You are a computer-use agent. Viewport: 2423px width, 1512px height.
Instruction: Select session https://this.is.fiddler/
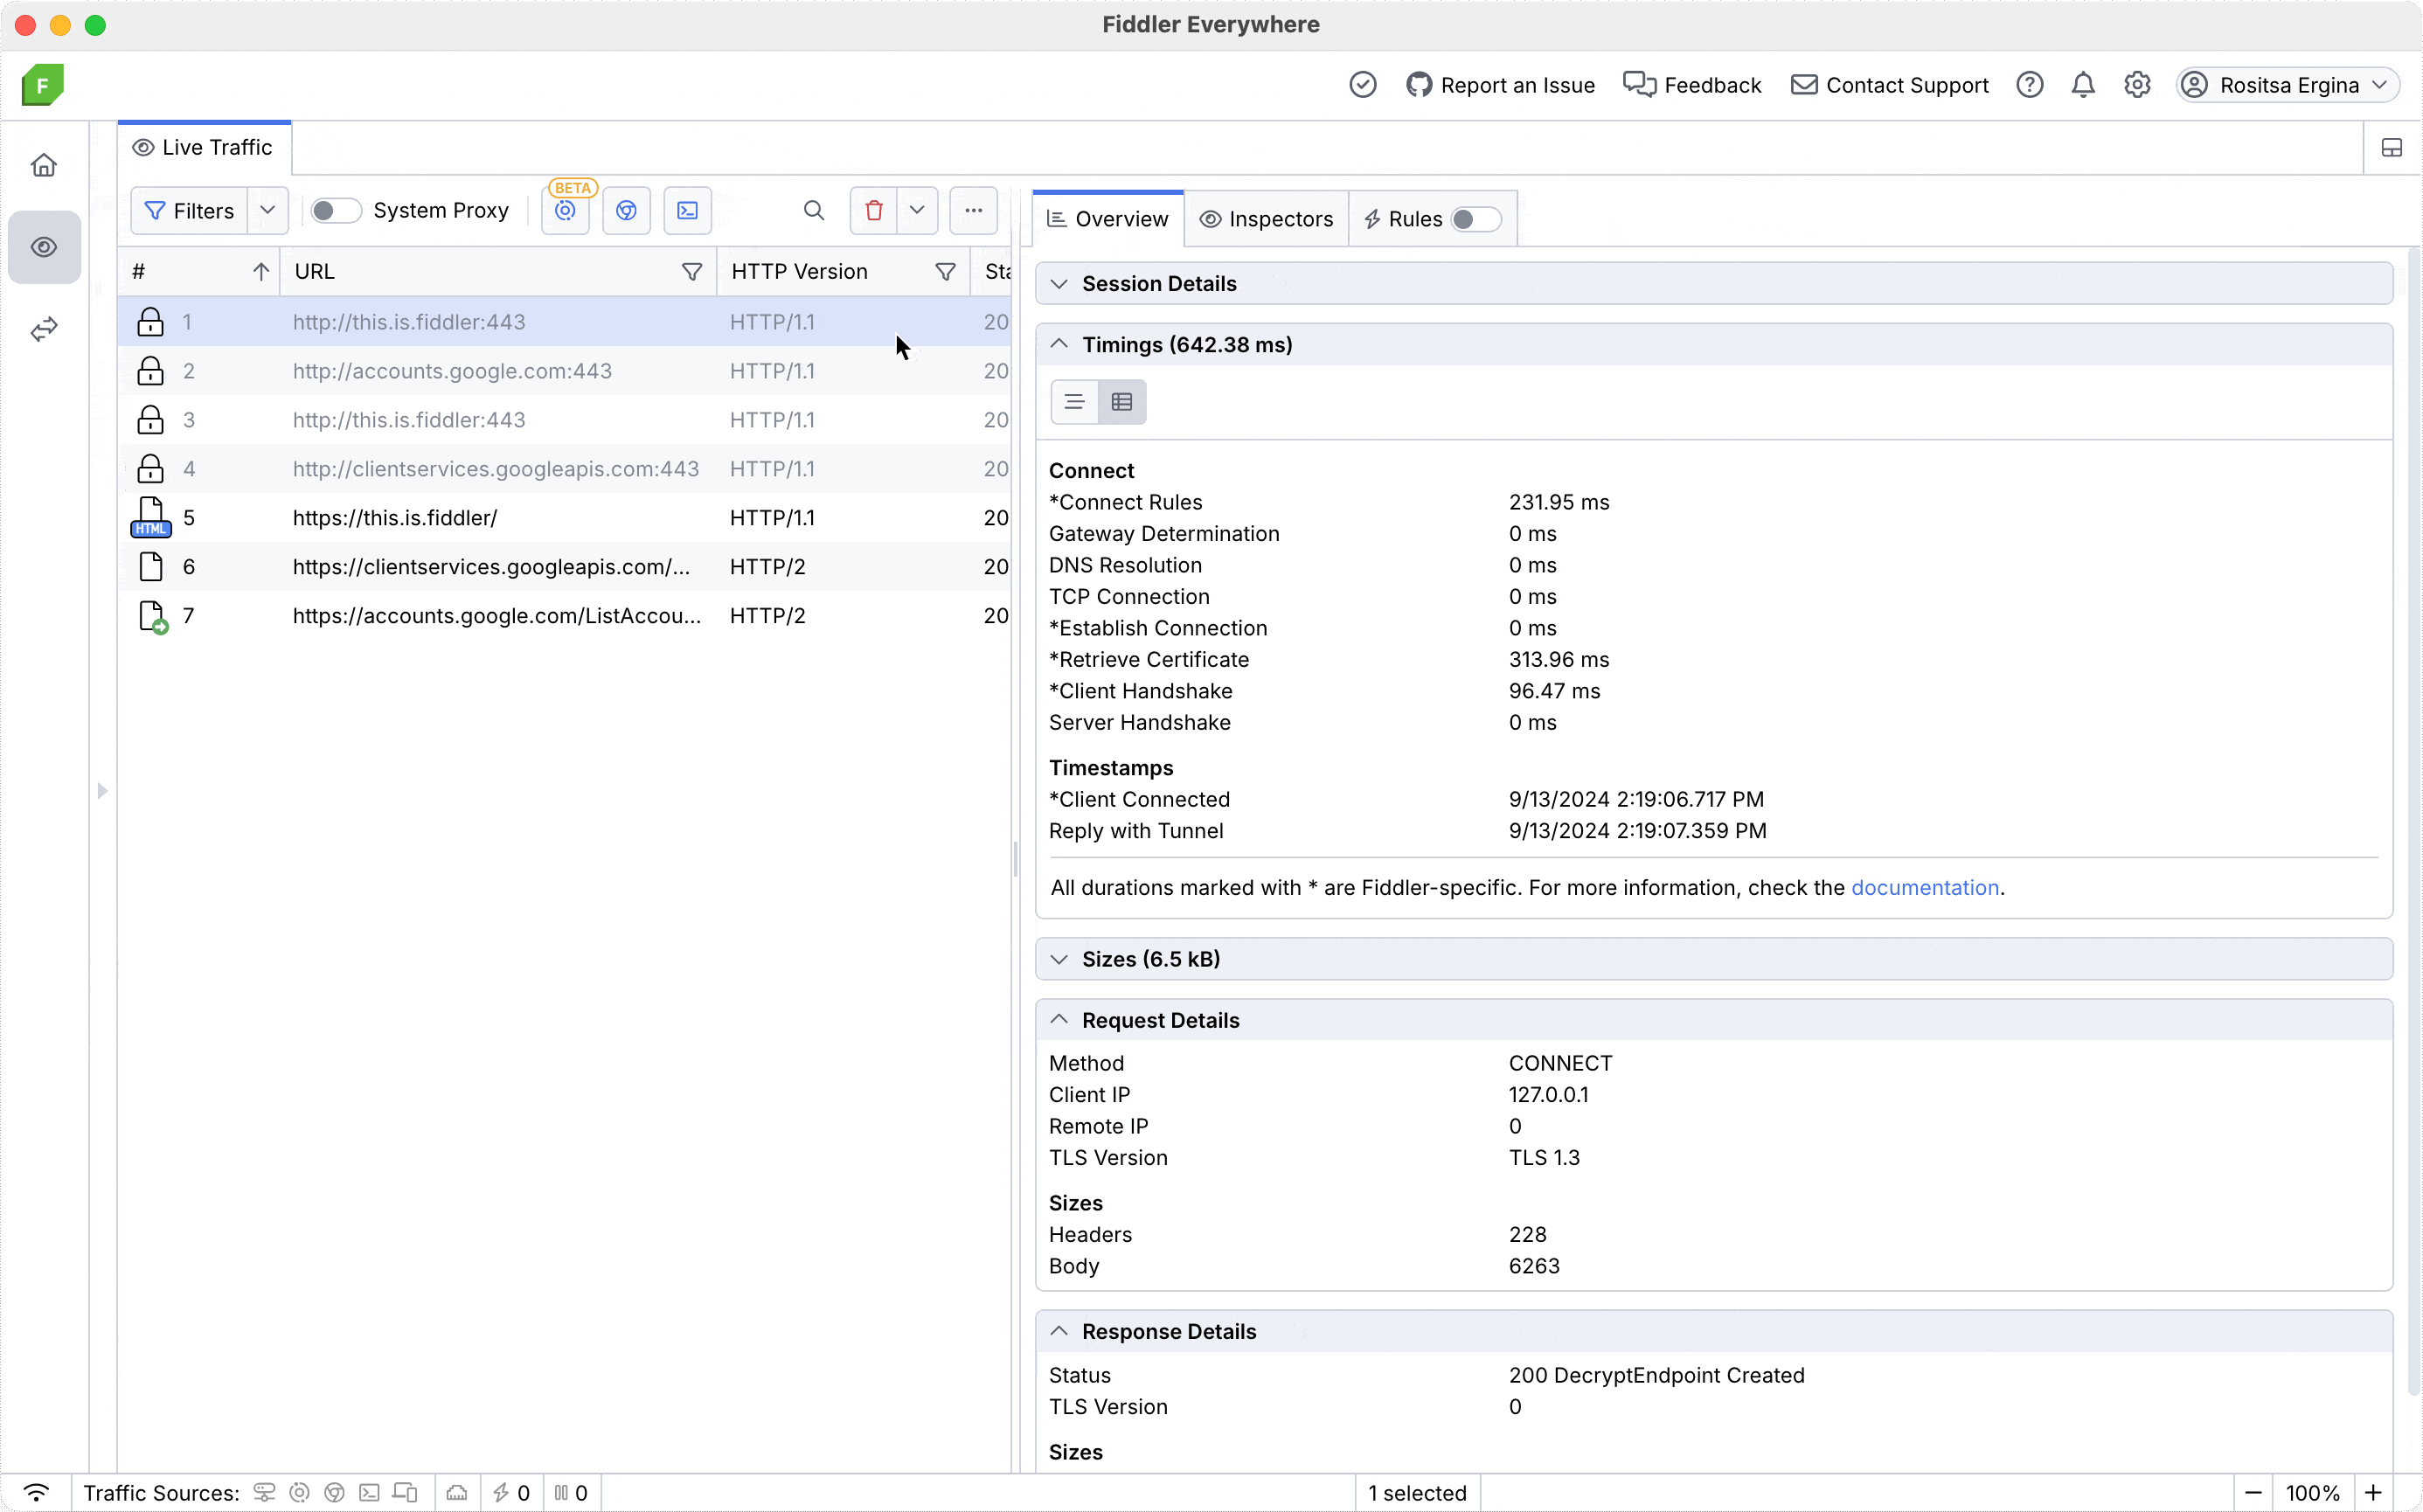coord(565,518)
